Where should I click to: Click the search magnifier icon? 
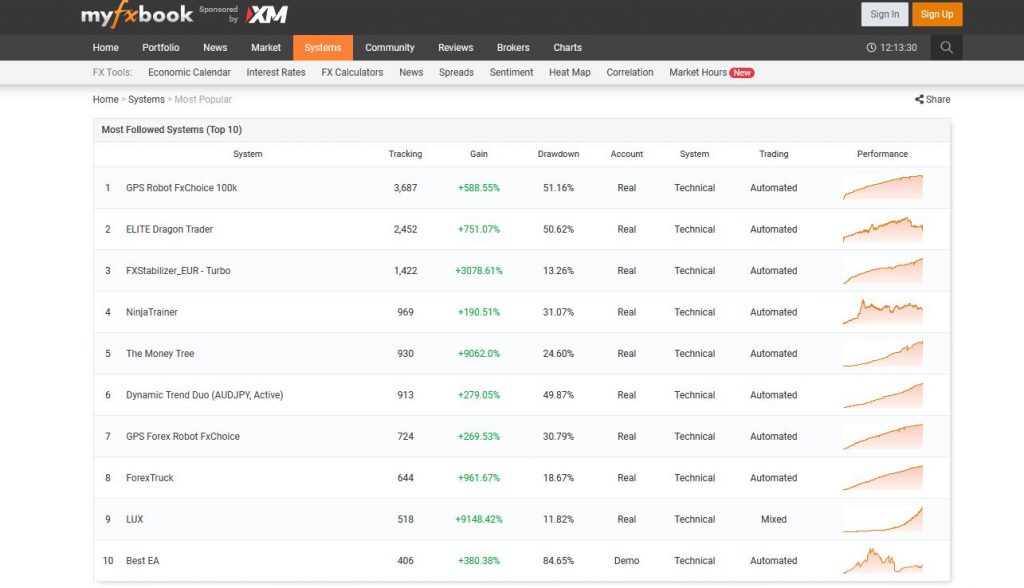click(946, 47)
